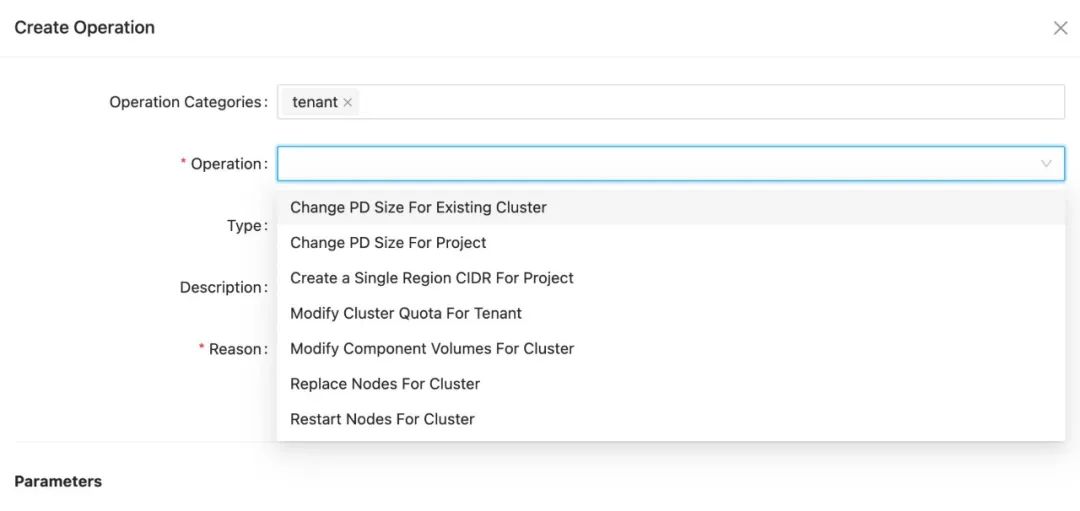1080x511 pixels.
Task: Choose Change PD Size For Project
Action: 388,243
